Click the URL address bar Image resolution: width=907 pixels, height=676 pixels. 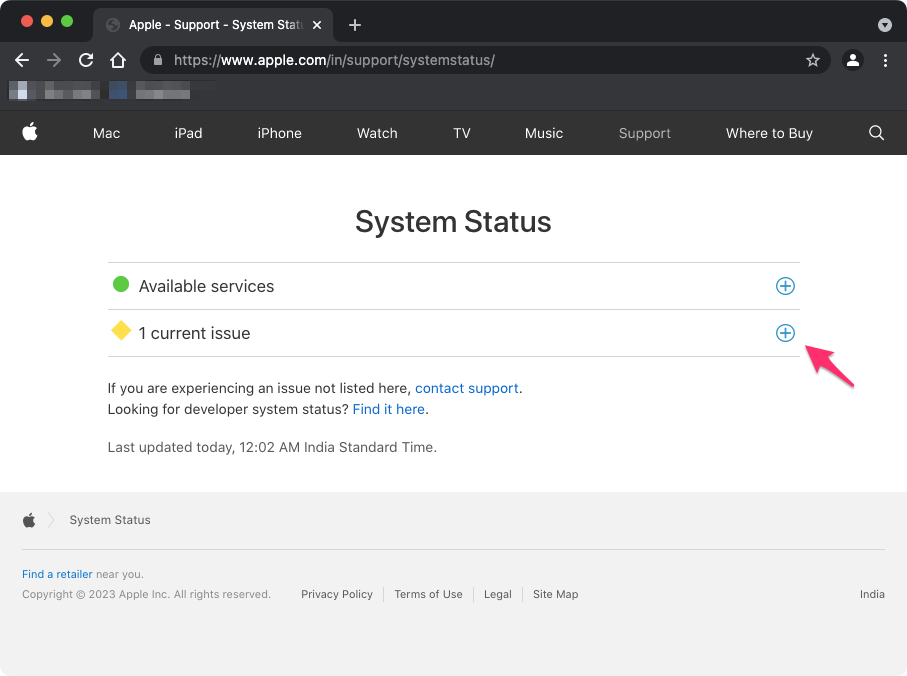(485, 60)
